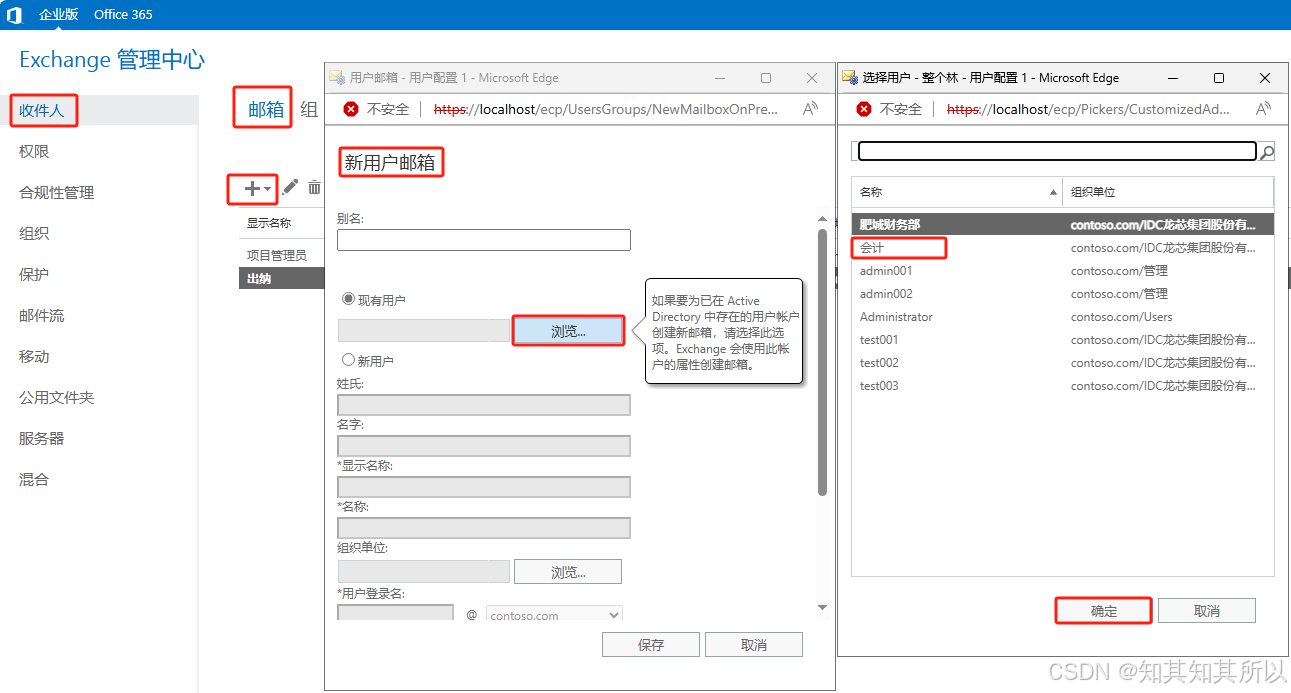Click the 别名 input field
1291x693 pixels.
[x=484, y=240]
